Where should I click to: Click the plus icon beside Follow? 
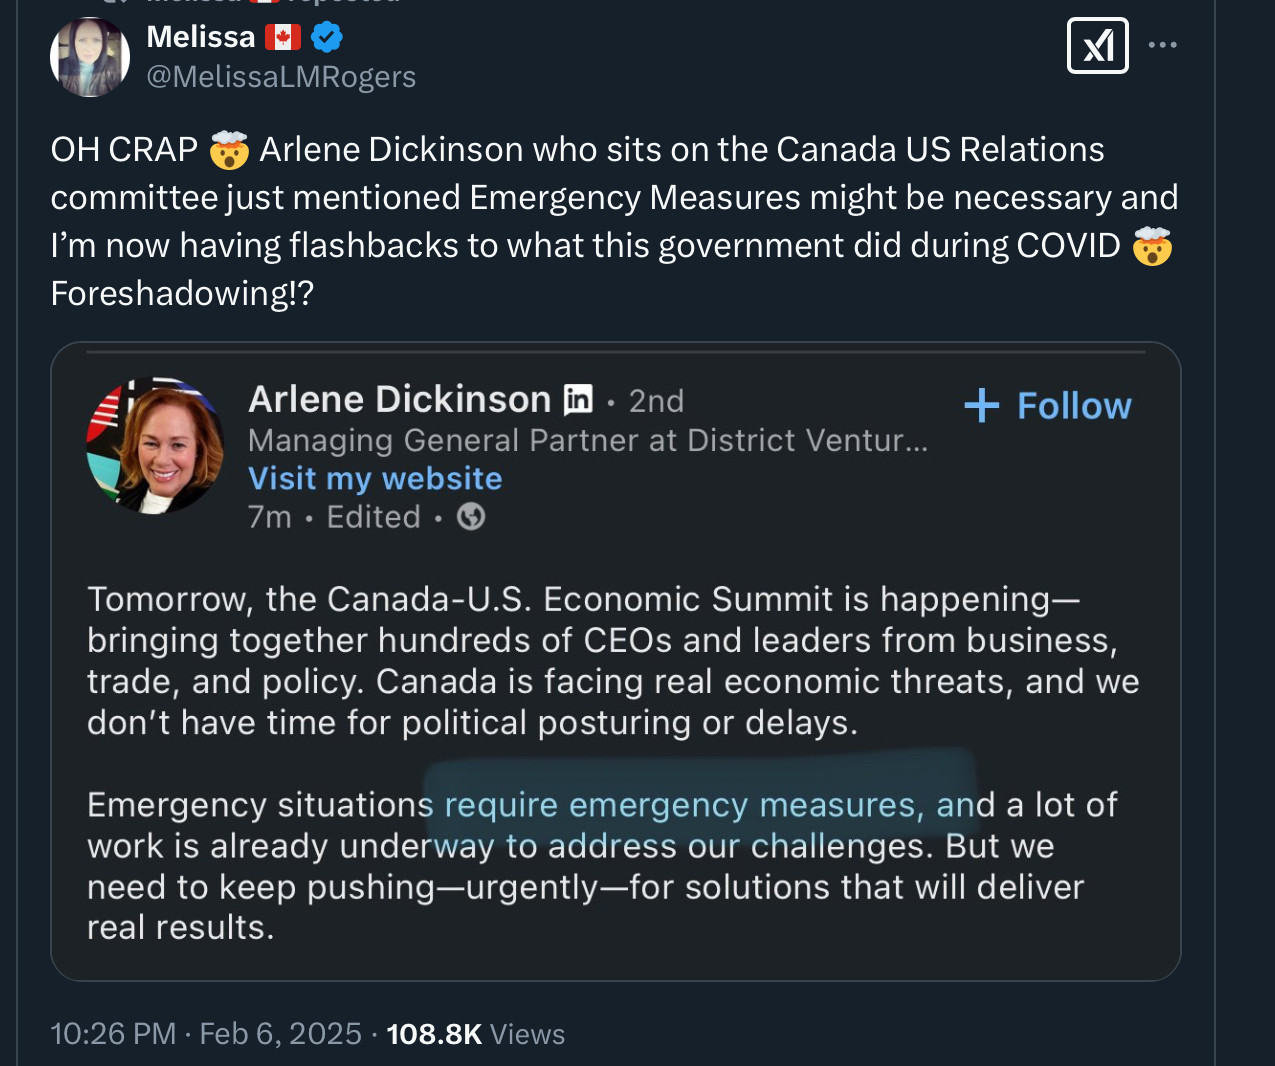click(x=981, y=405)
